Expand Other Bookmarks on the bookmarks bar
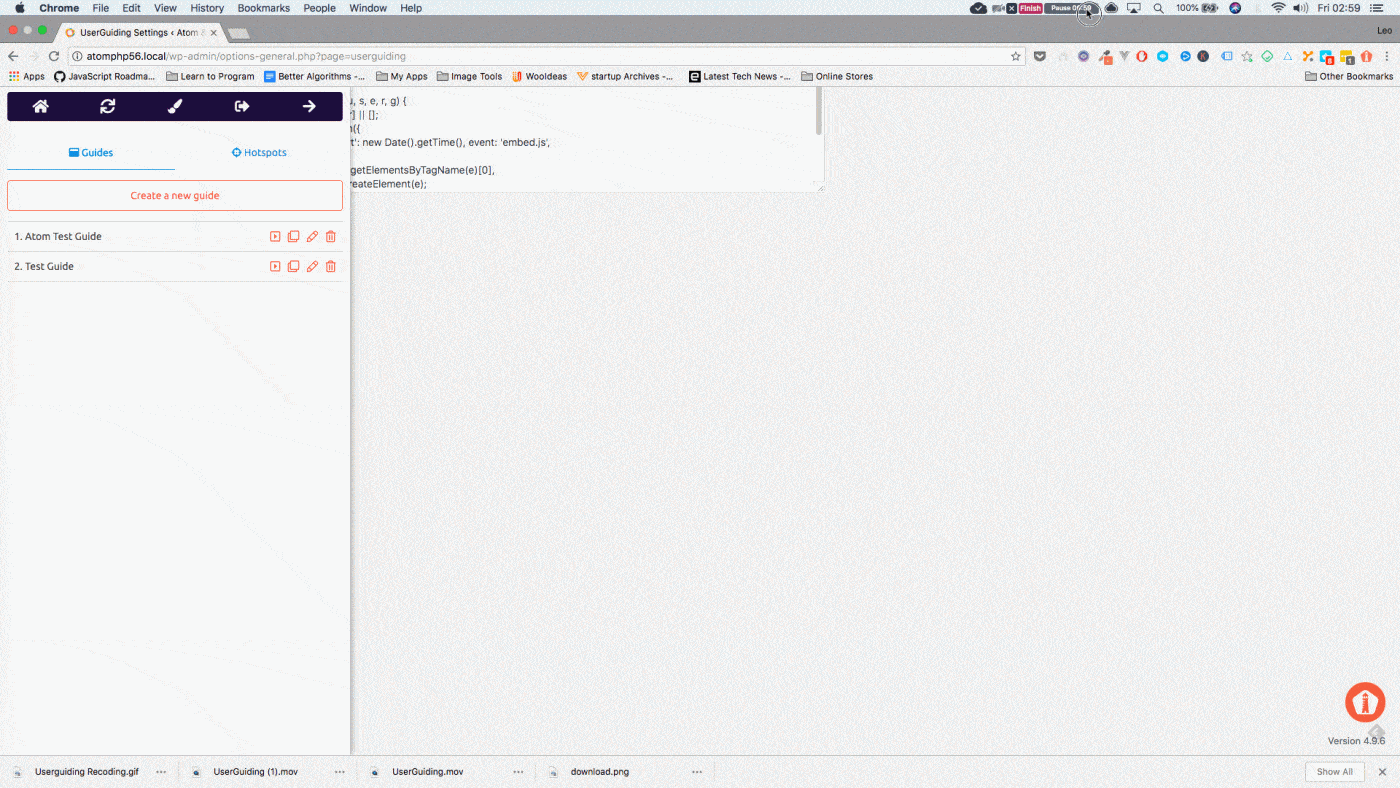 tap(1348, 75)
